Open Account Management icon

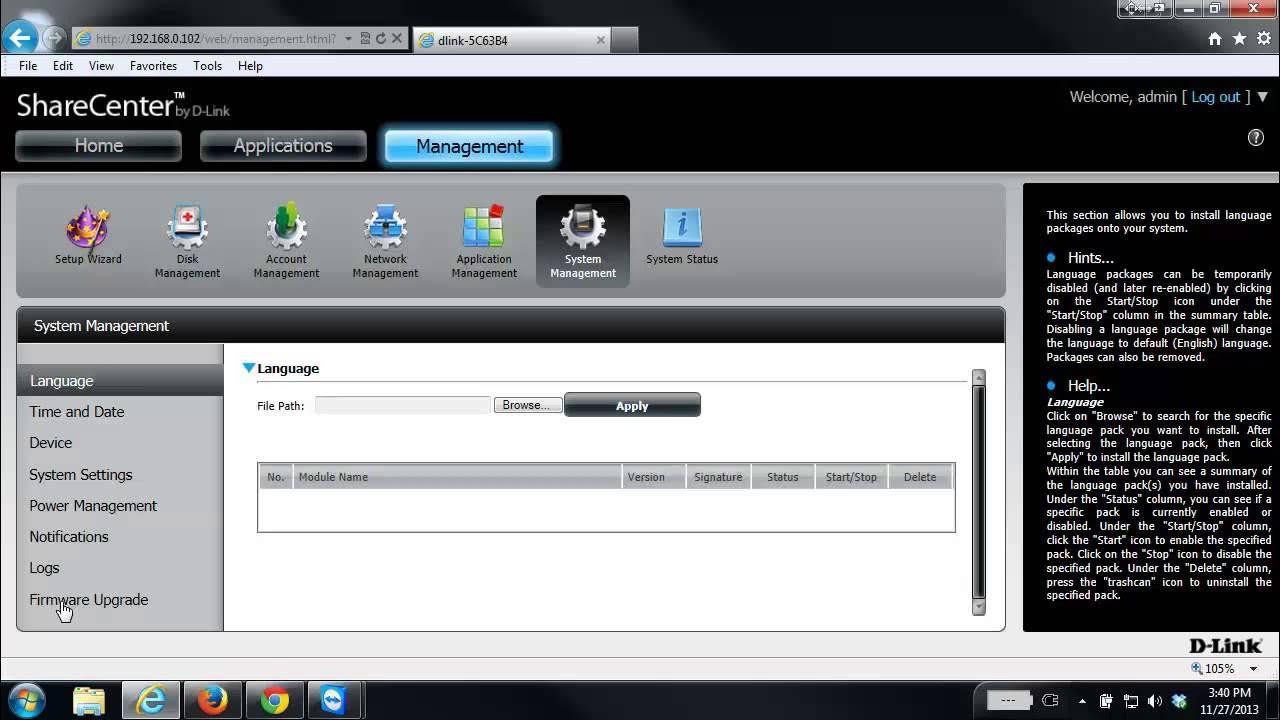(x=286, y=242)
